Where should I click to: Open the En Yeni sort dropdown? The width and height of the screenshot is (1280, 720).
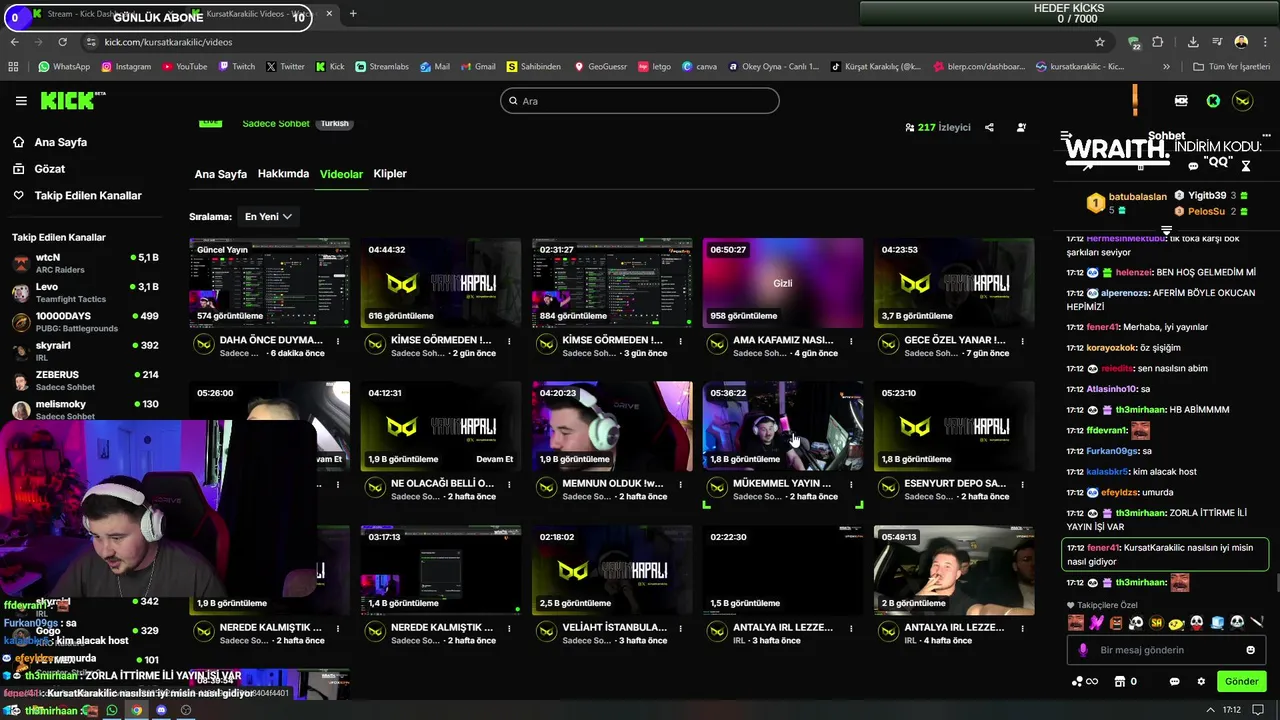click(x=268, y=216)
